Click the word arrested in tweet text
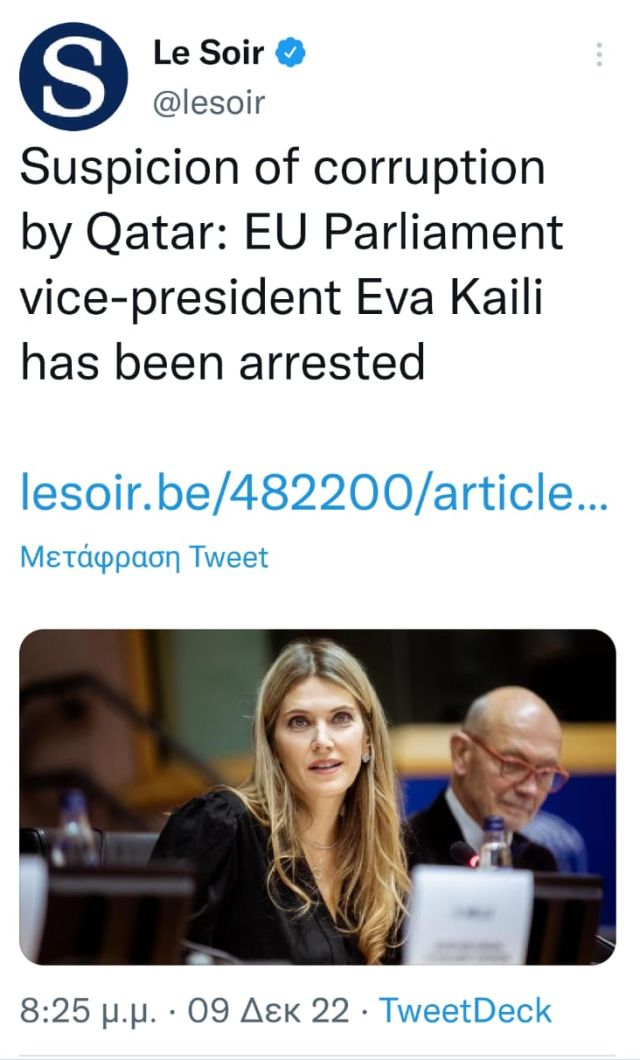 tap(331, 362)
